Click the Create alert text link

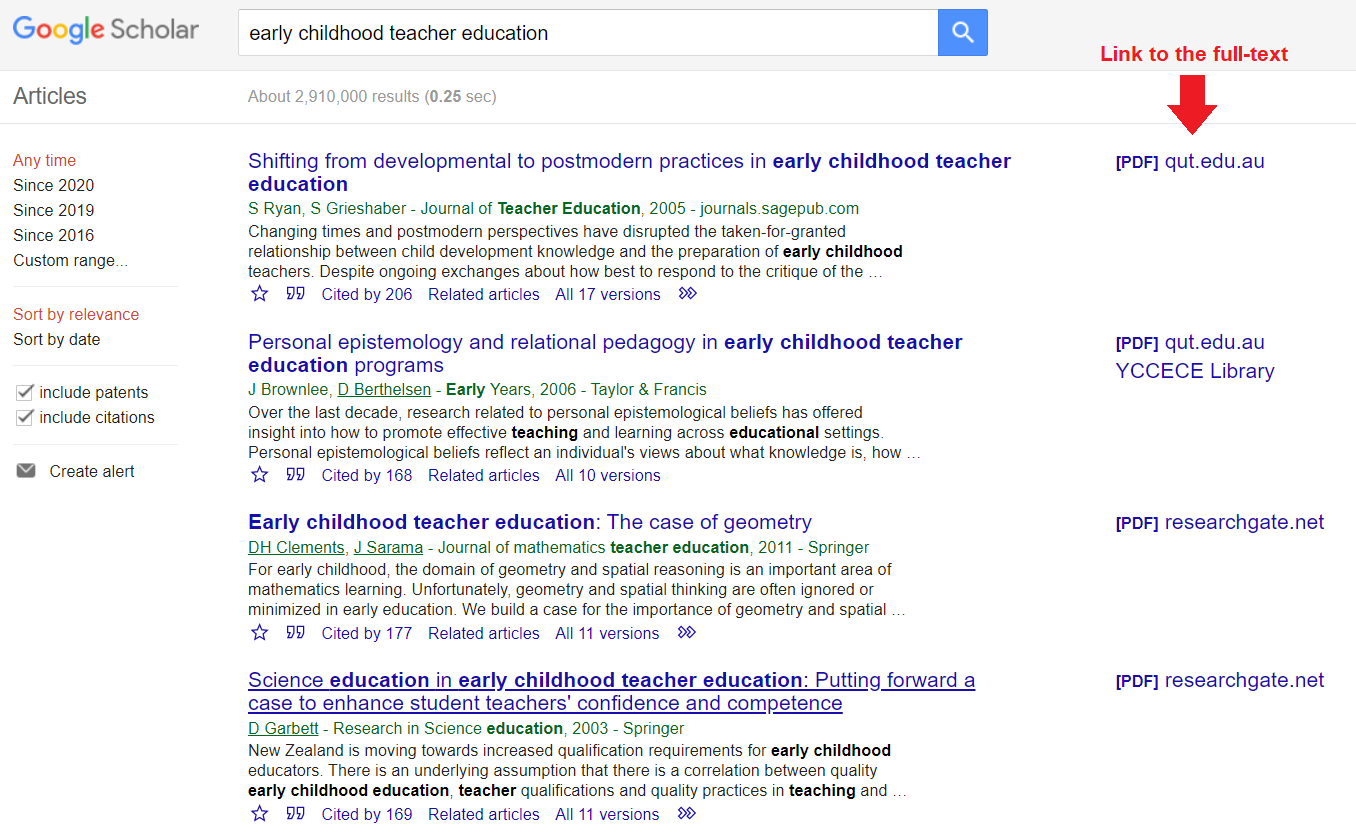tap(92, 471)
